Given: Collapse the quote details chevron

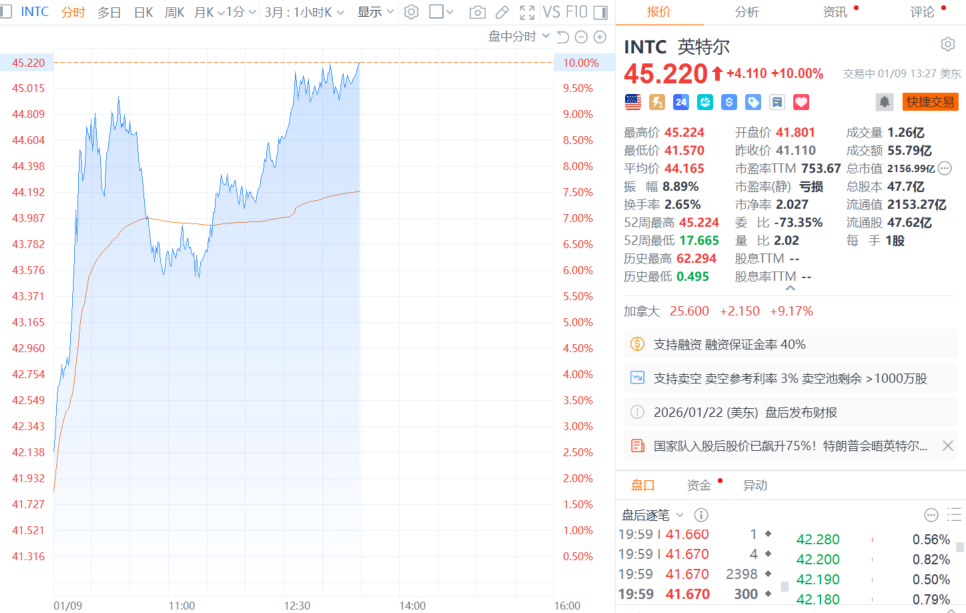Looking at the screenshot, I should 790,288.
